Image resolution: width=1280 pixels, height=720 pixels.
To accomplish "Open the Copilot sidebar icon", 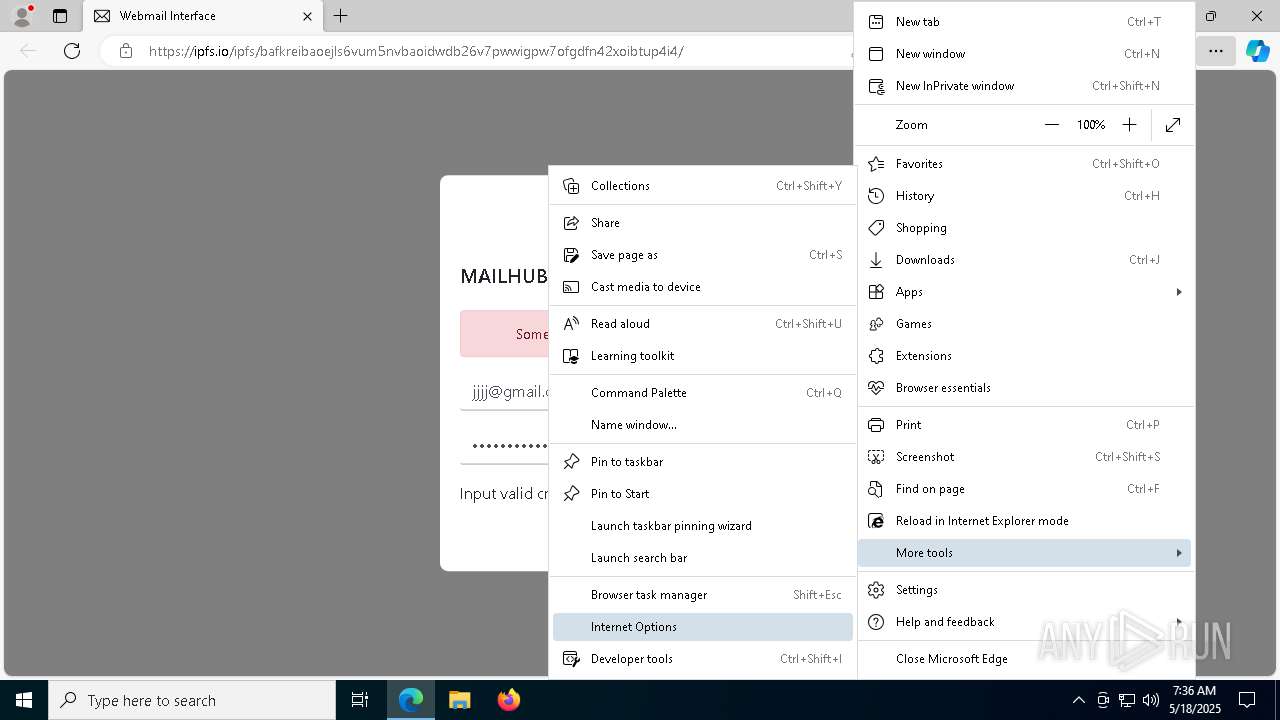I will 1257,51.
